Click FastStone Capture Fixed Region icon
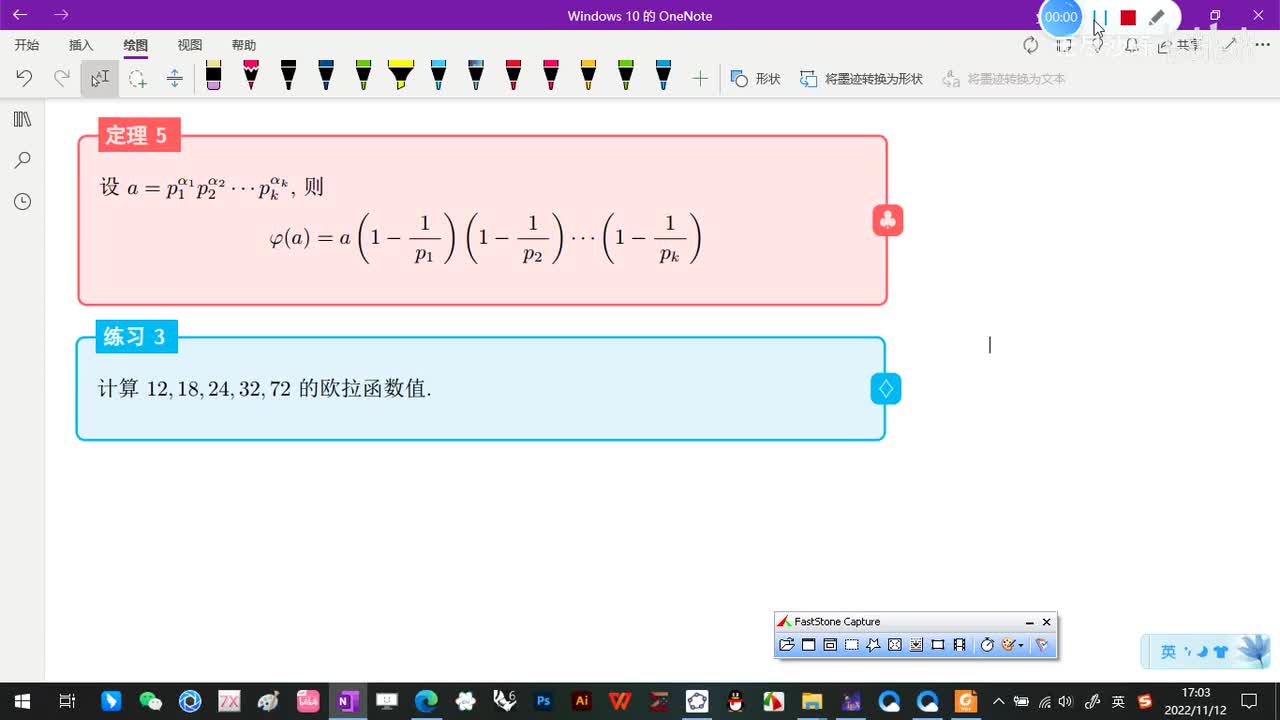This screenshot has height=720, width=1280. [x=938, y=645]
